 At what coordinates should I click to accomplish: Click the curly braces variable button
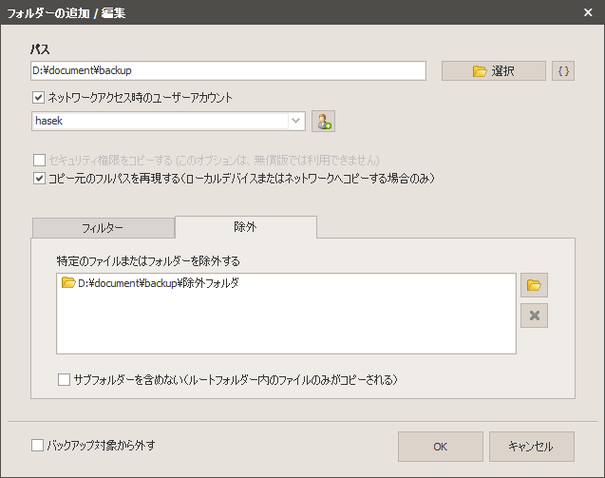[563, 71]
